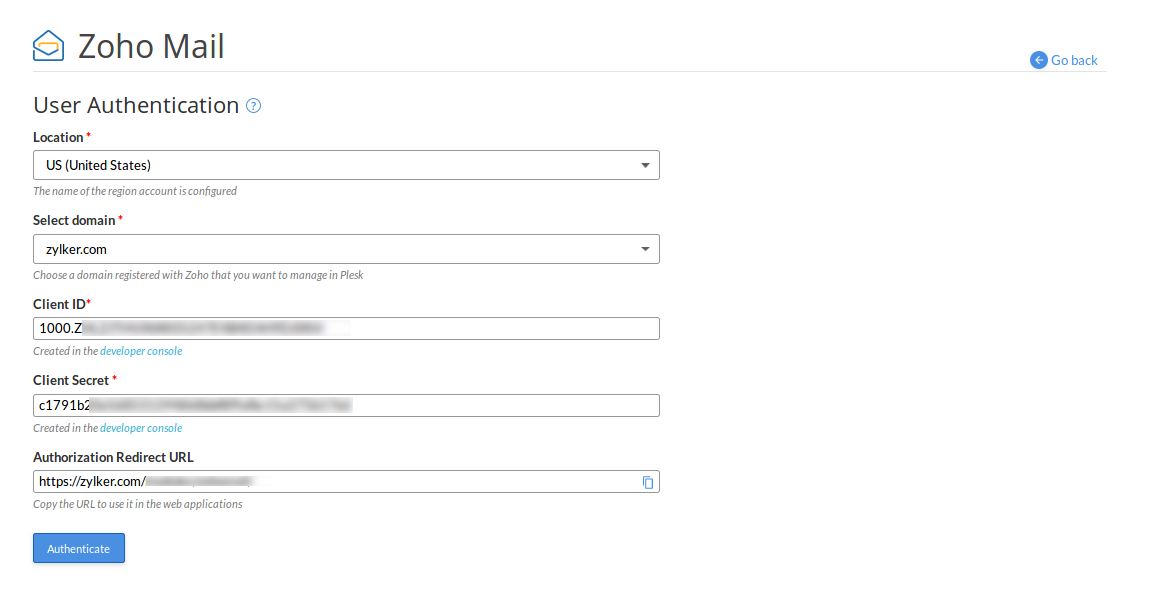Viewport: 1158px width, 614px height.
Task: Copy the Authorization Redirect URL via copy icon
Action: [x=648, y=482]
